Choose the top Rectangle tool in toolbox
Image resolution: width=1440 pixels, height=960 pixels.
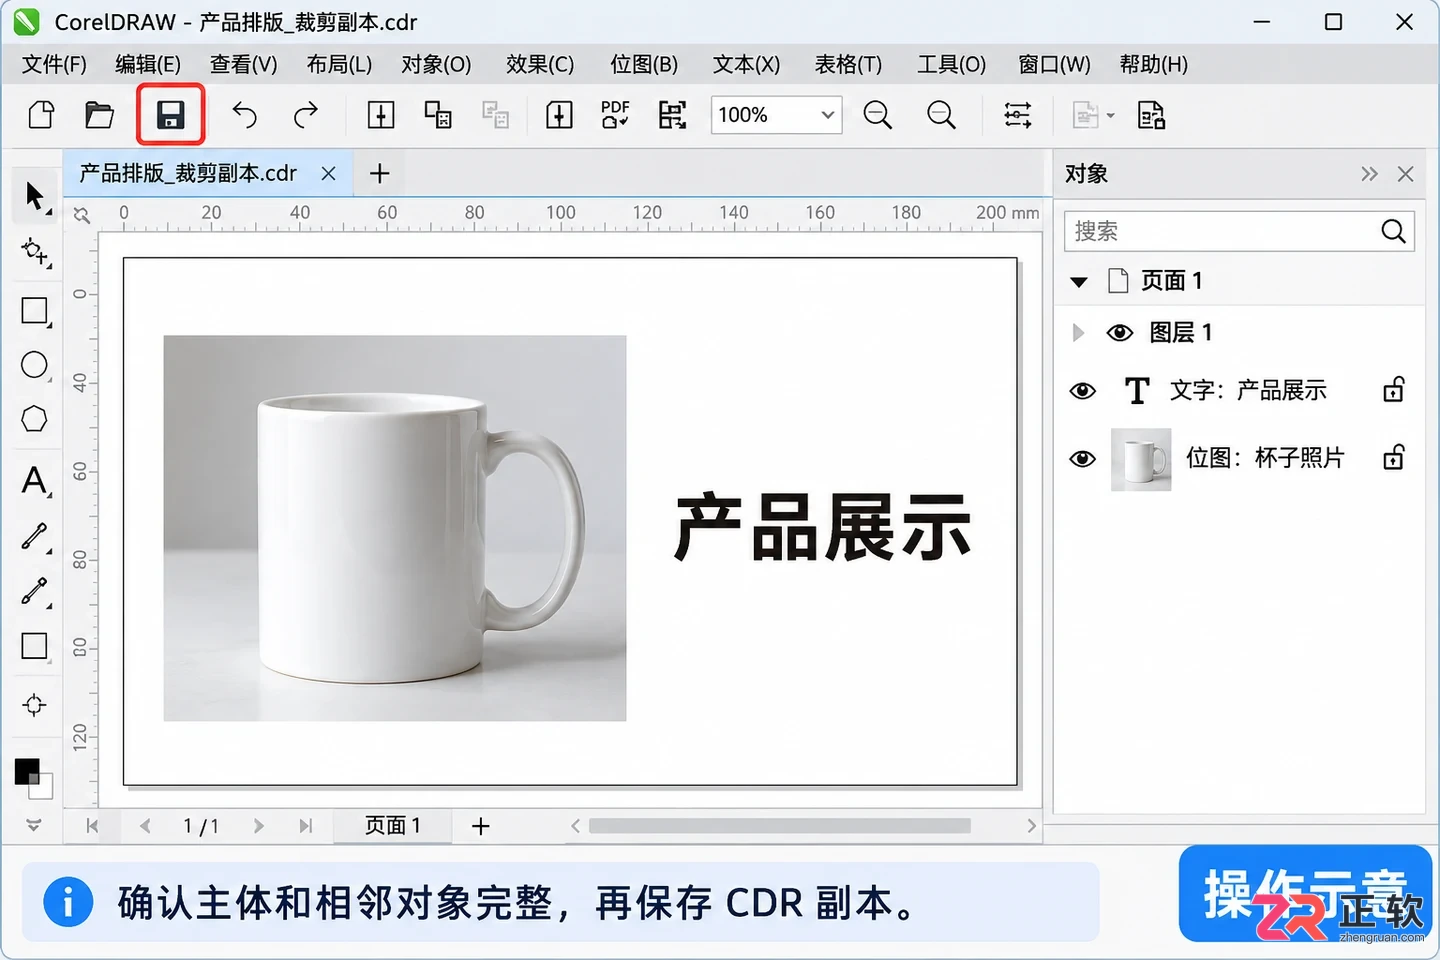pos(35,311)
